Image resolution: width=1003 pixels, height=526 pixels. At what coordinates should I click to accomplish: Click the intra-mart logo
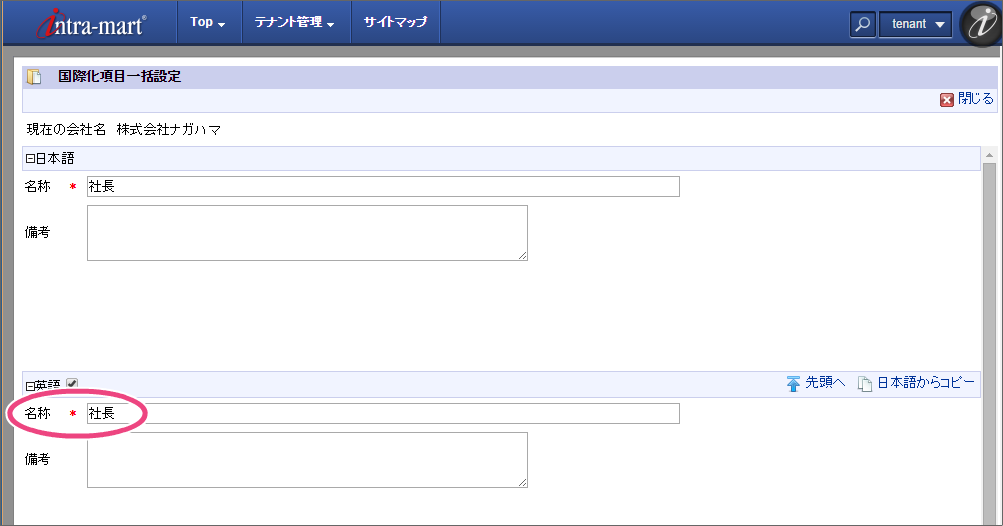tap(91, 23)
